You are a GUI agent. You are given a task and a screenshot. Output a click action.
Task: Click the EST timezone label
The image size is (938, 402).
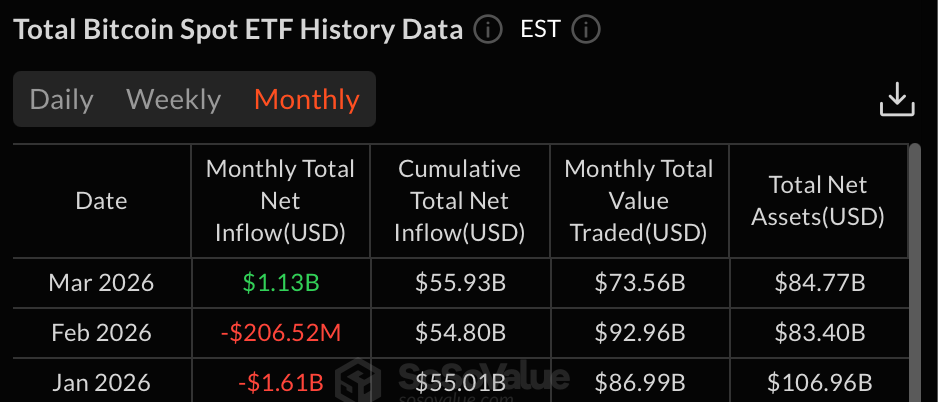click(x=541, y=30)
